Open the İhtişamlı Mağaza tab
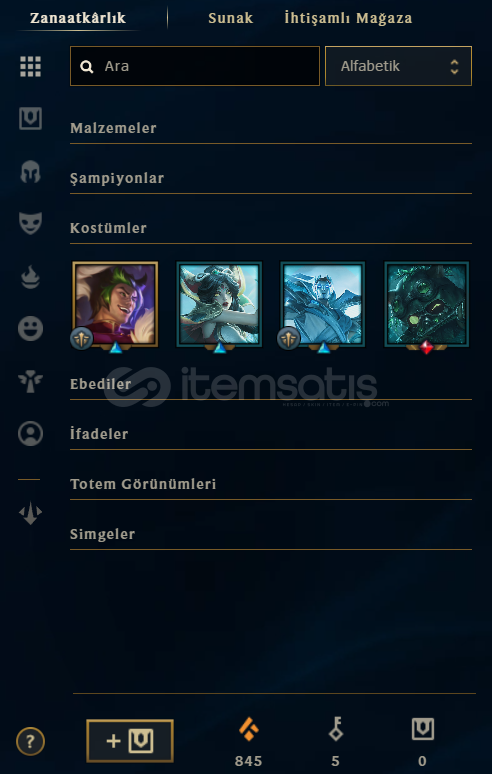 (348, 18)
